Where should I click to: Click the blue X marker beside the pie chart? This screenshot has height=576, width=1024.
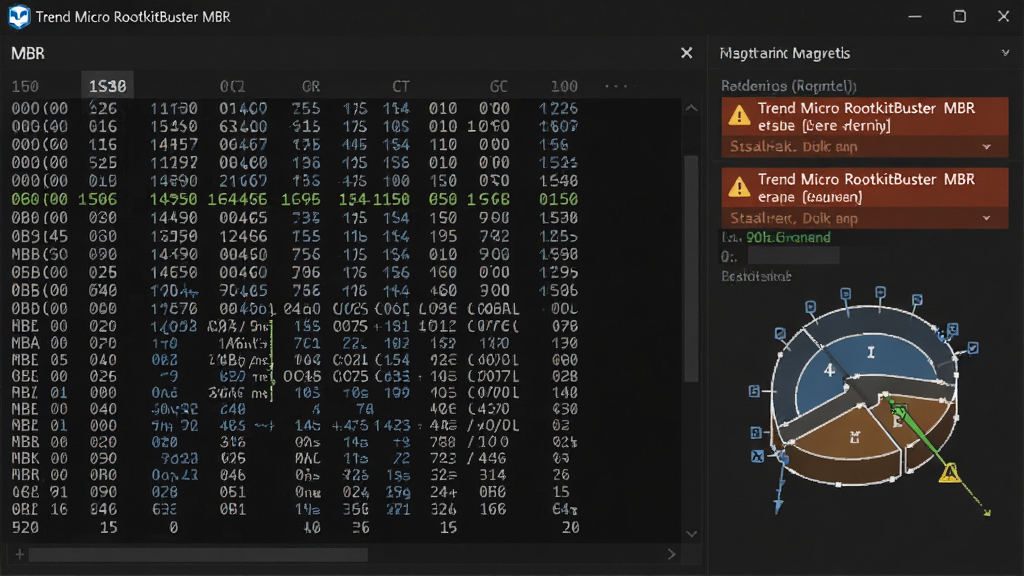coord(757,456)
